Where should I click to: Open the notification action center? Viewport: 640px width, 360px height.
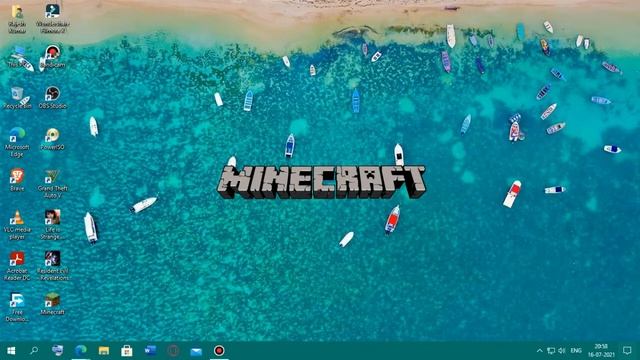click(x=627, y=351)
